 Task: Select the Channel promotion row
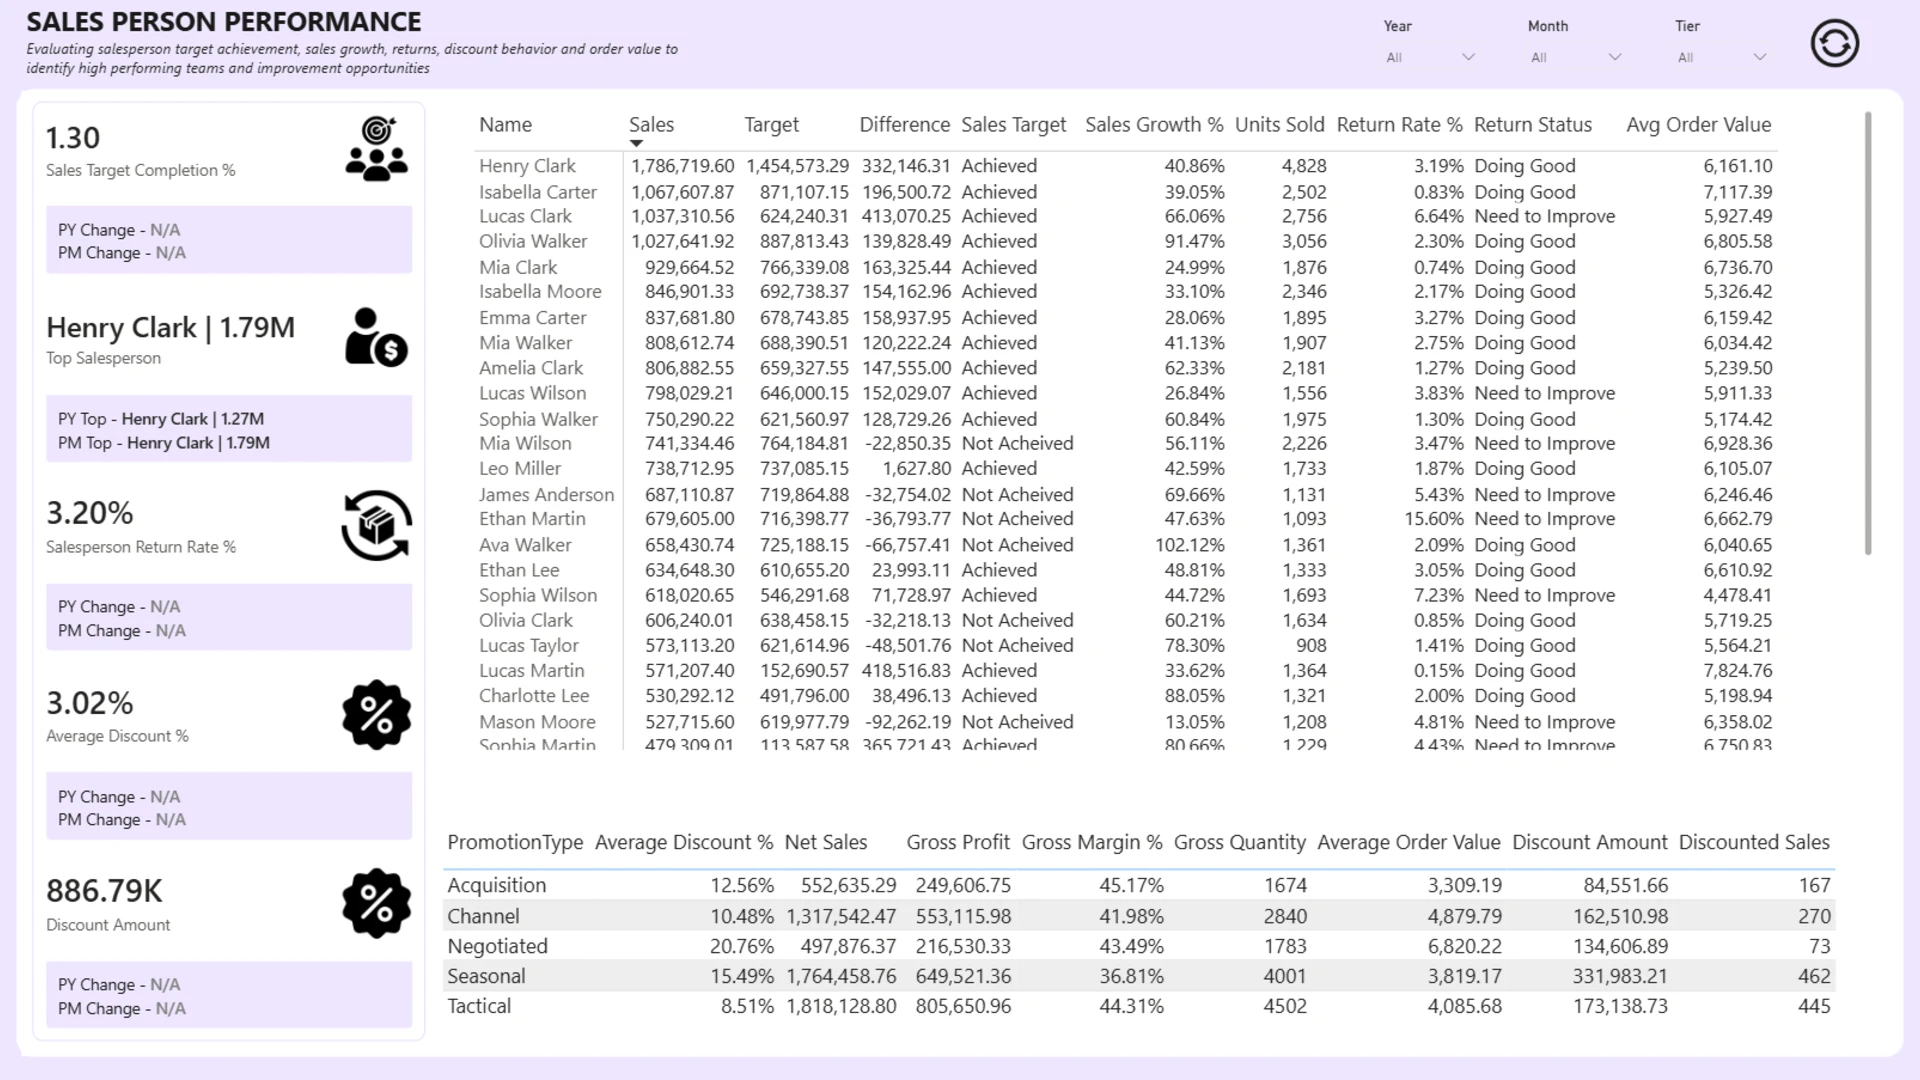click(x=1139, y=916)
